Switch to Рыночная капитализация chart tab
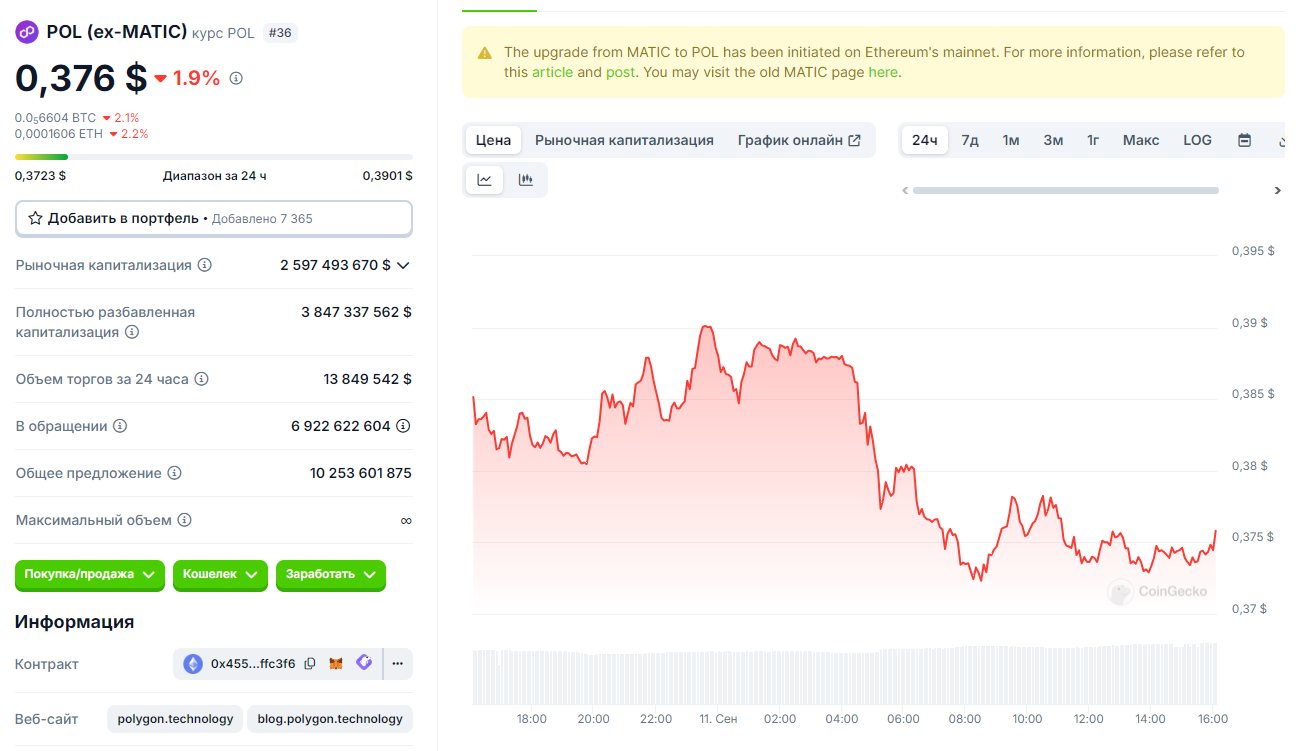The width and height of the screenshot is (1316, 751). click(x=624, y=140)
